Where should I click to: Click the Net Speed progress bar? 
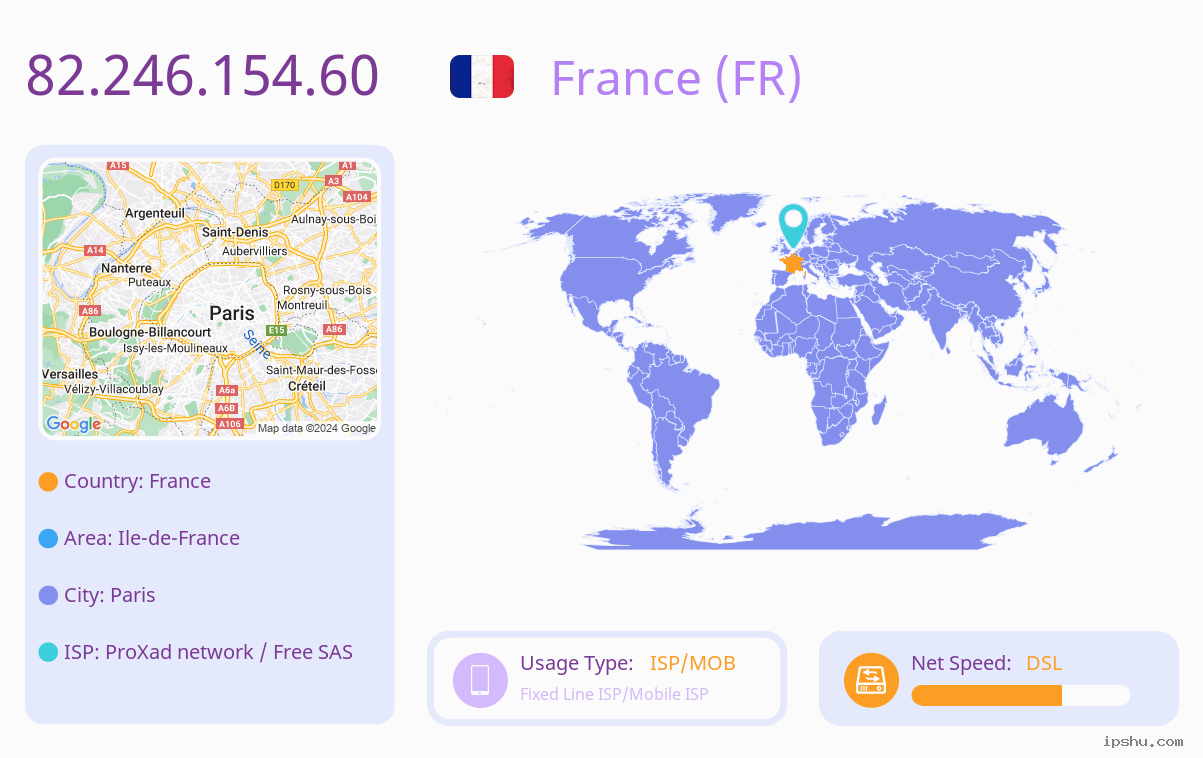1021,695
